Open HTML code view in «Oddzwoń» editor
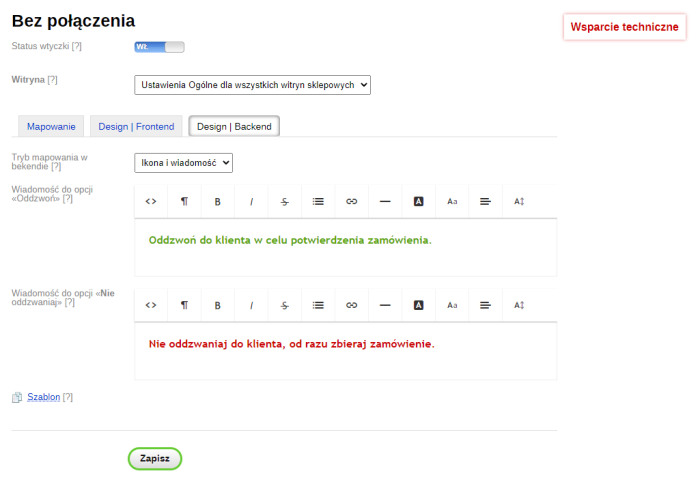 [x=151, y=201]
